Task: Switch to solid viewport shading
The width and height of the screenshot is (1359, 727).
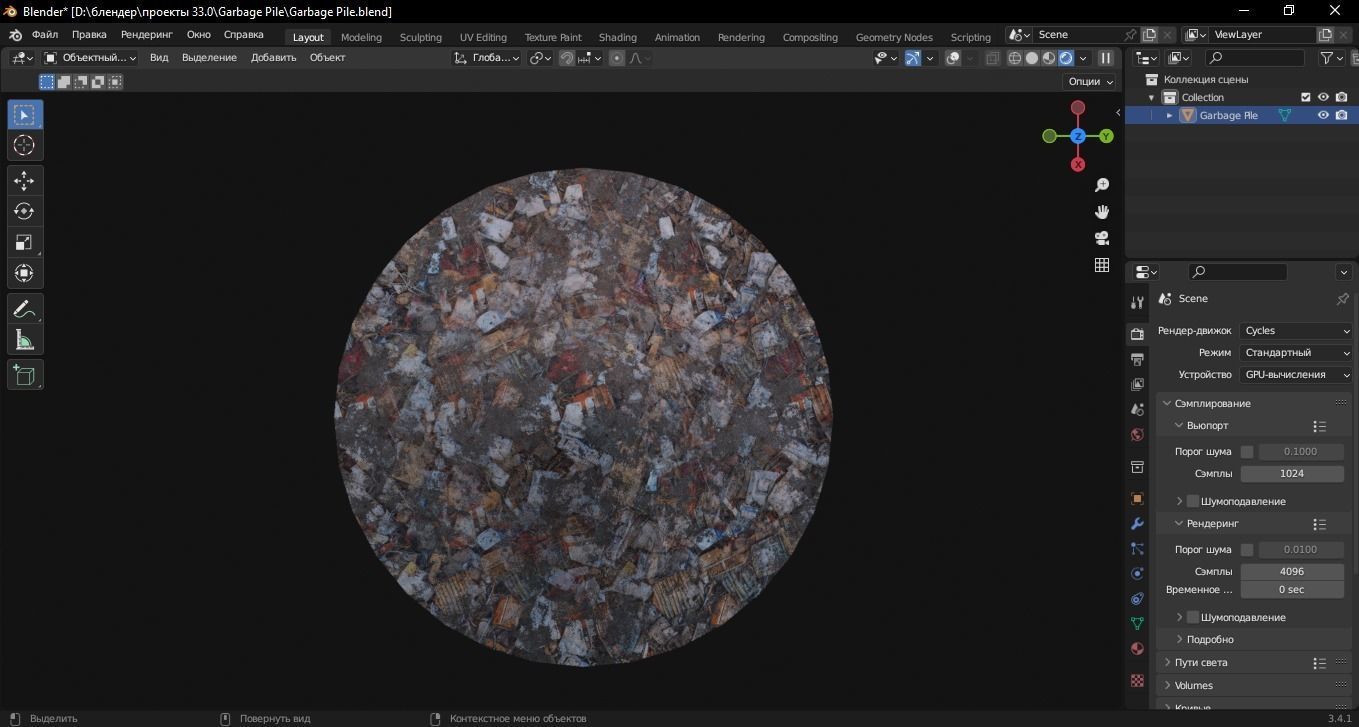Action: (1032, 58)
